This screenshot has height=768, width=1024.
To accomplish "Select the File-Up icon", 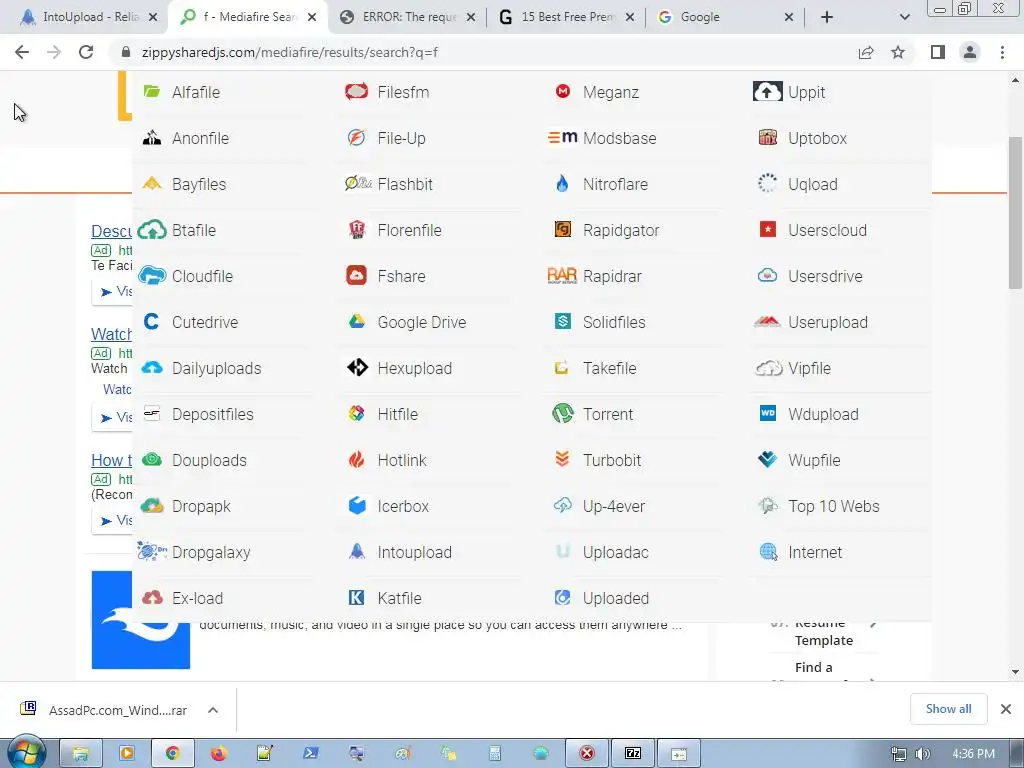I will tap(357, 138).
